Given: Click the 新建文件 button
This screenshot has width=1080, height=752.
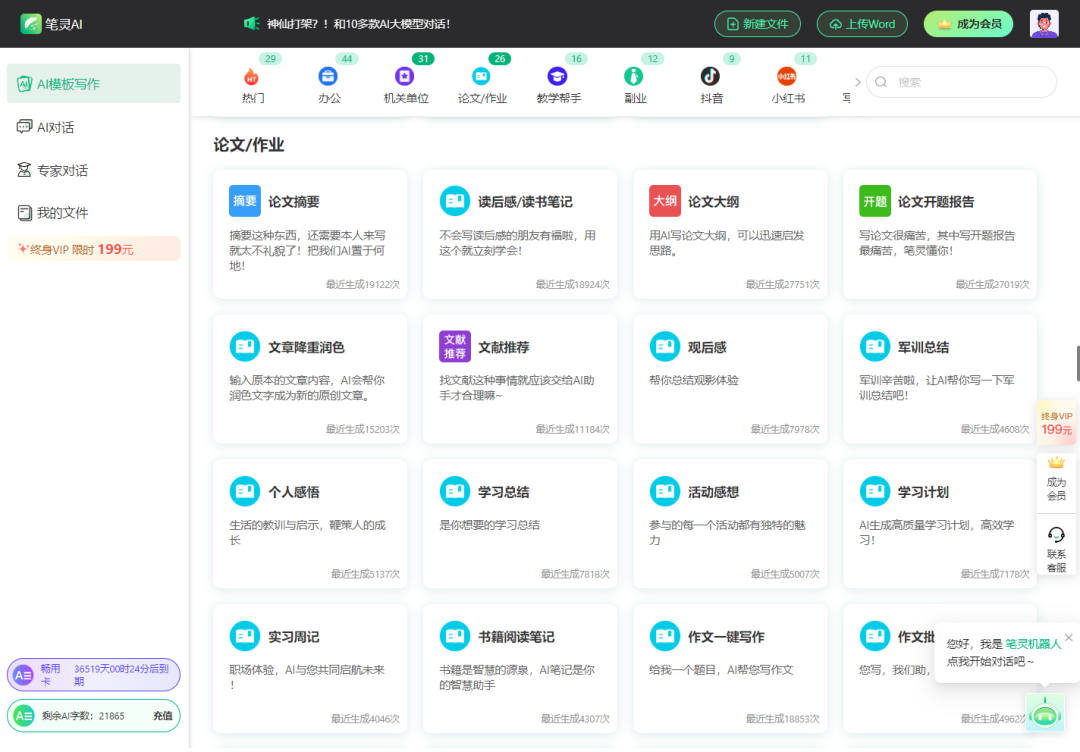Looking at the screenshot, I should coord(757,22).
